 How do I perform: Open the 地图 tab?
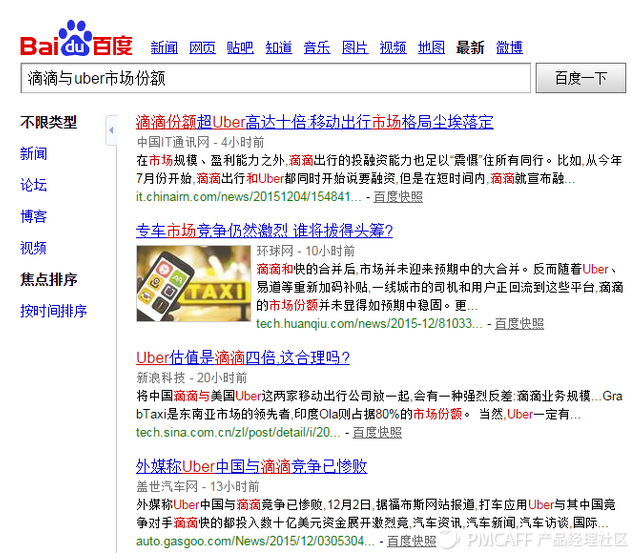tap(431, 48)
